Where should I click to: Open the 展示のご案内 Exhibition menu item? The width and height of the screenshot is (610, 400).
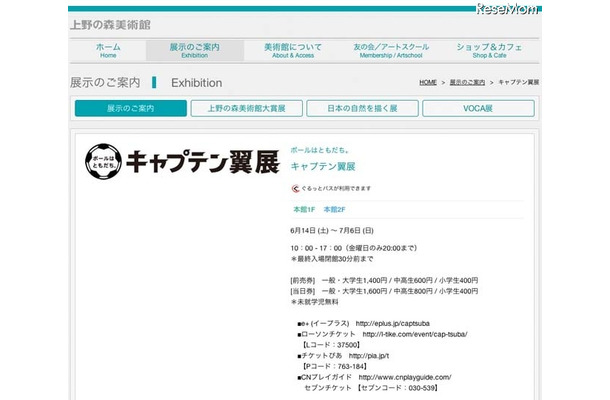[x=195, y=51]
